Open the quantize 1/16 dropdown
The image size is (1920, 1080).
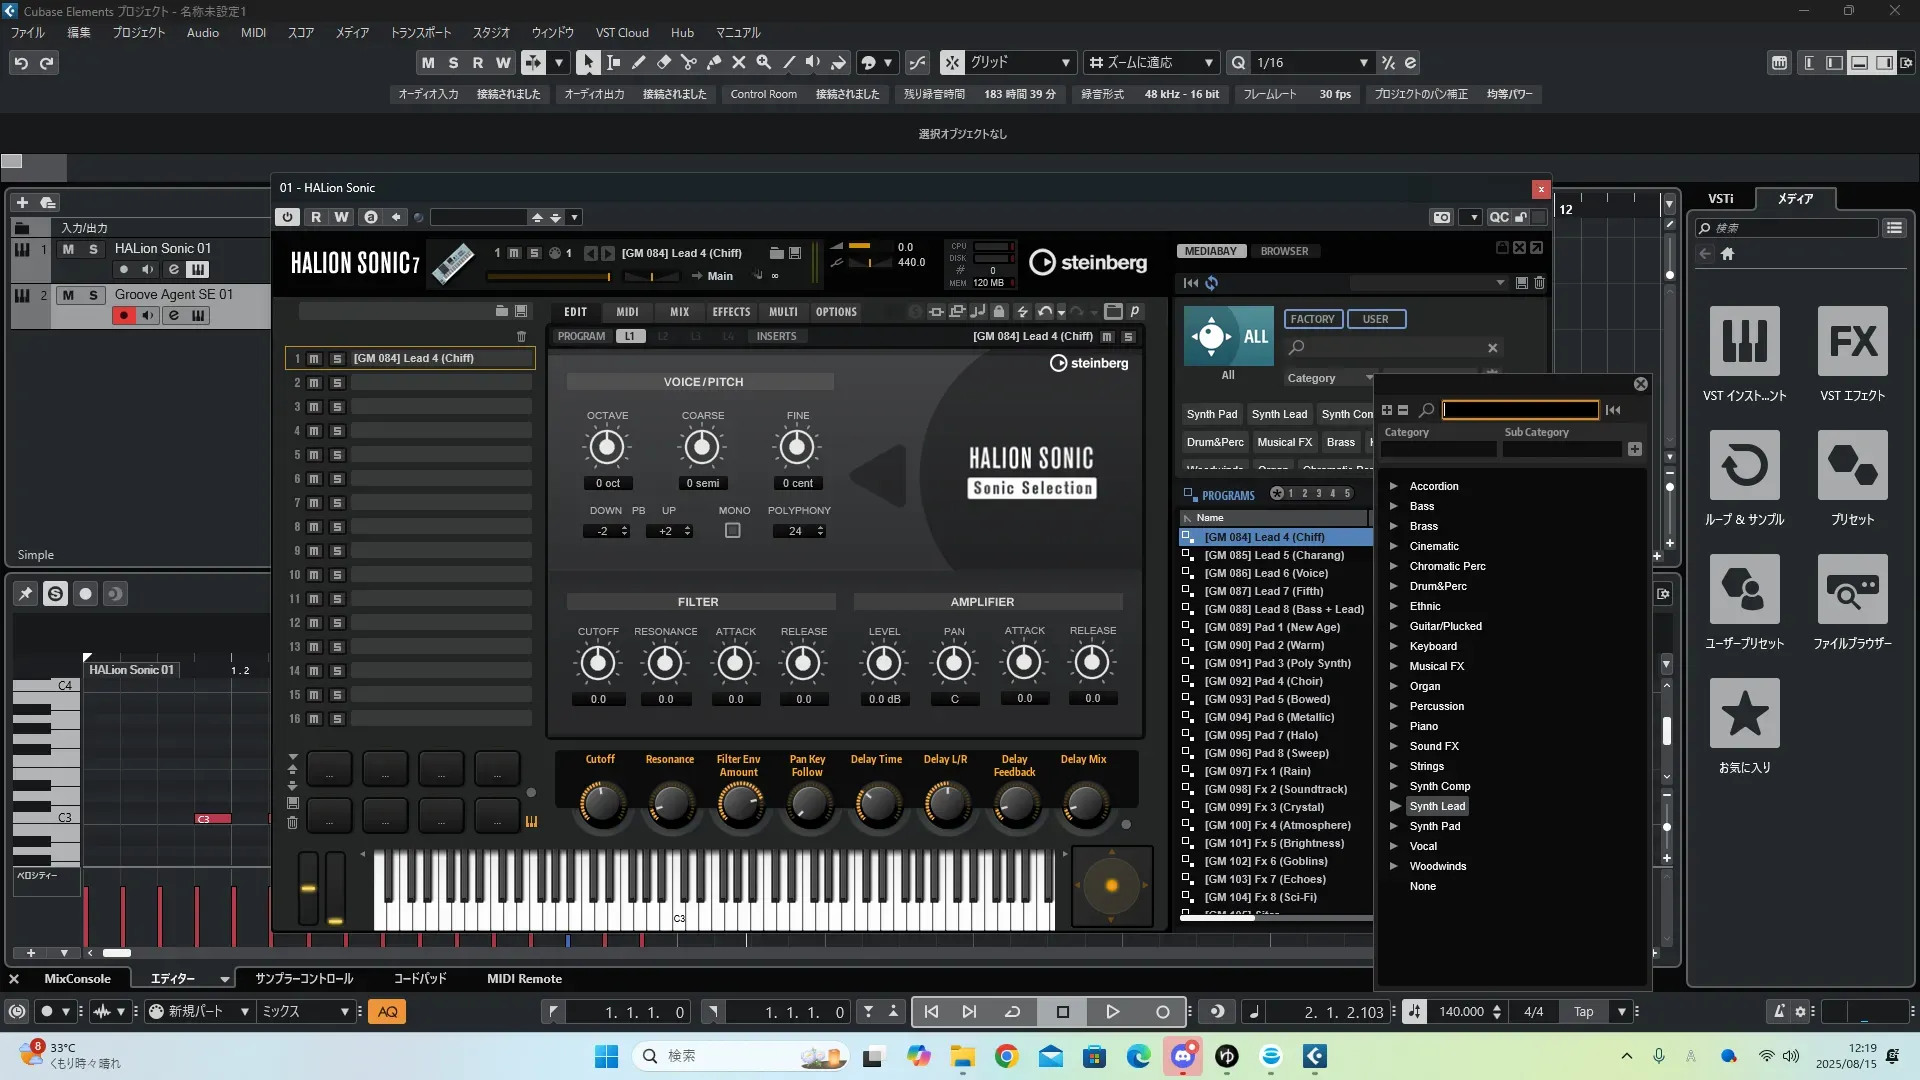[x=1363, y=63]
